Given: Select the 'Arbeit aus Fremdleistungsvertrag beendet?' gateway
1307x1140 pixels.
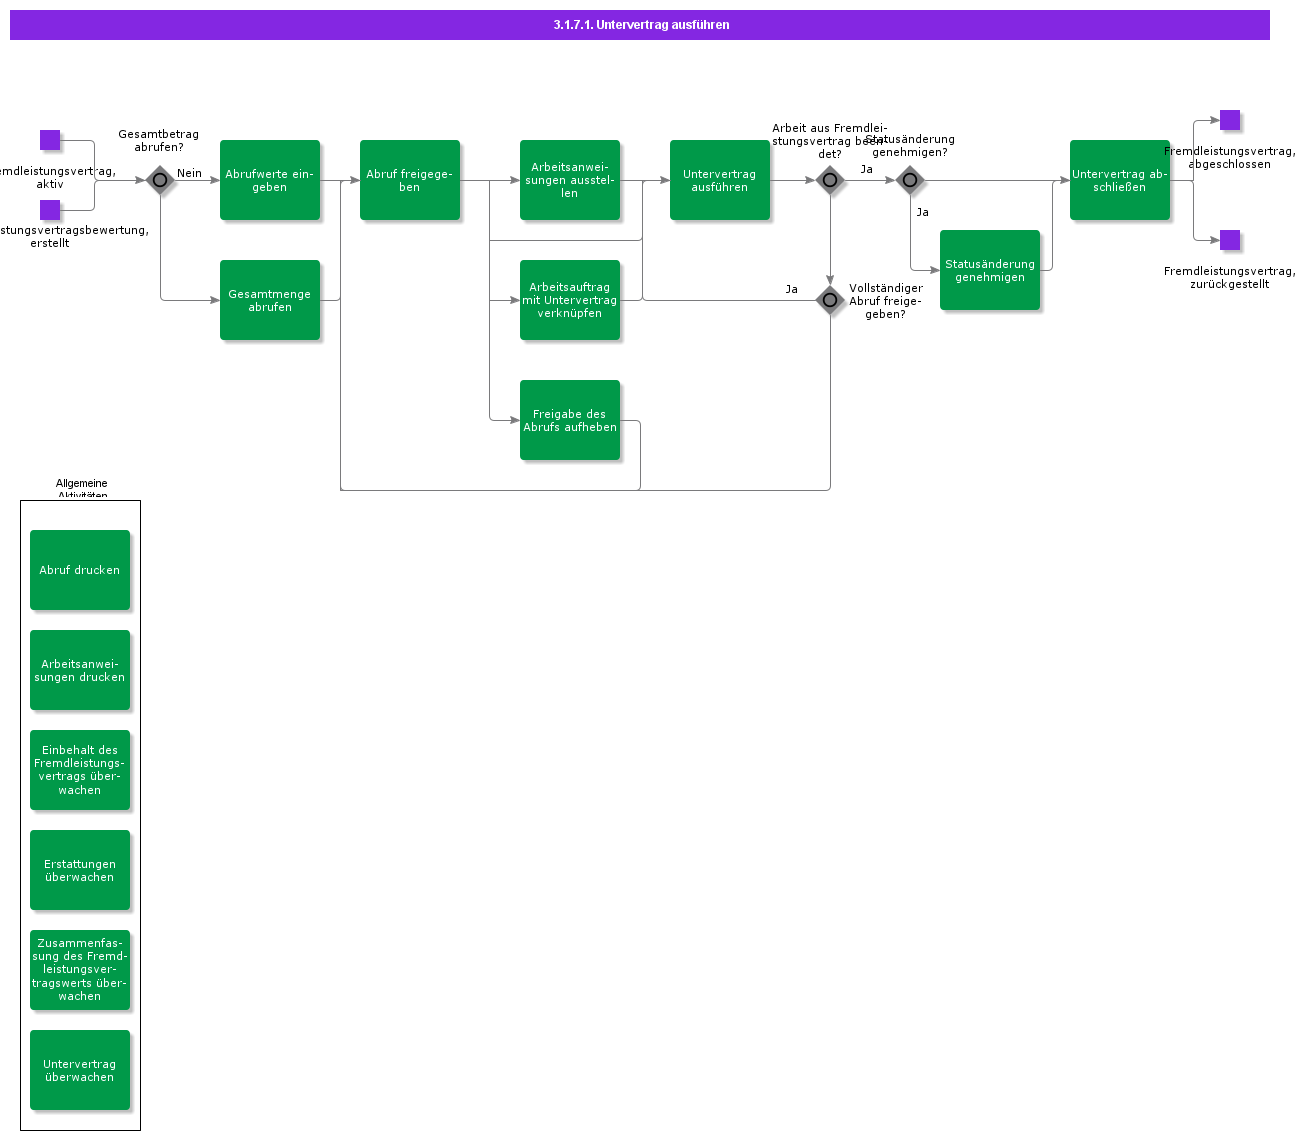Looking at the screenshot, I should [830, 180].
